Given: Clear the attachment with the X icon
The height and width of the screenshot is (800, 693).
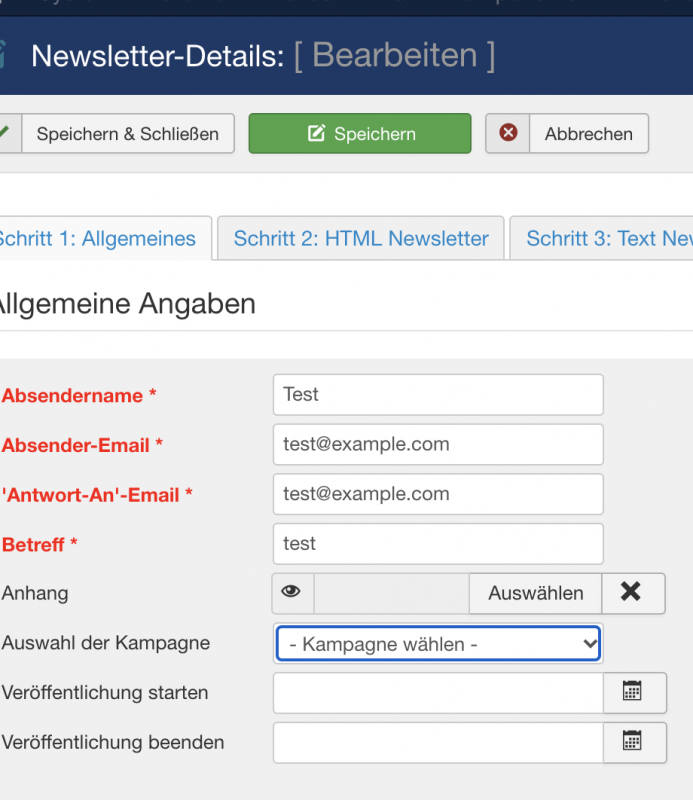Looking at the screenshot, I should [x=632, y=593].
